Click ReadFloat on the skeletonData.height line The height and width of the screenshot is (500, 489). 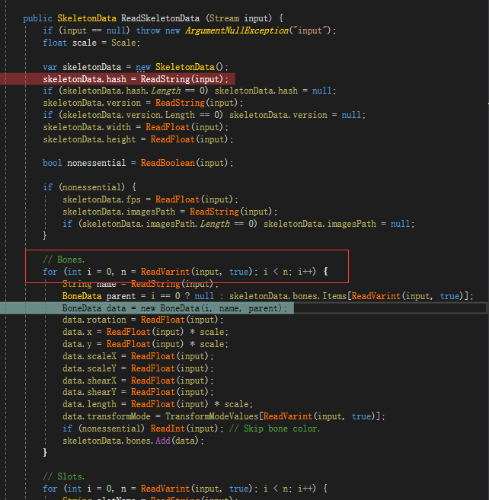click(x=173, y=139)
